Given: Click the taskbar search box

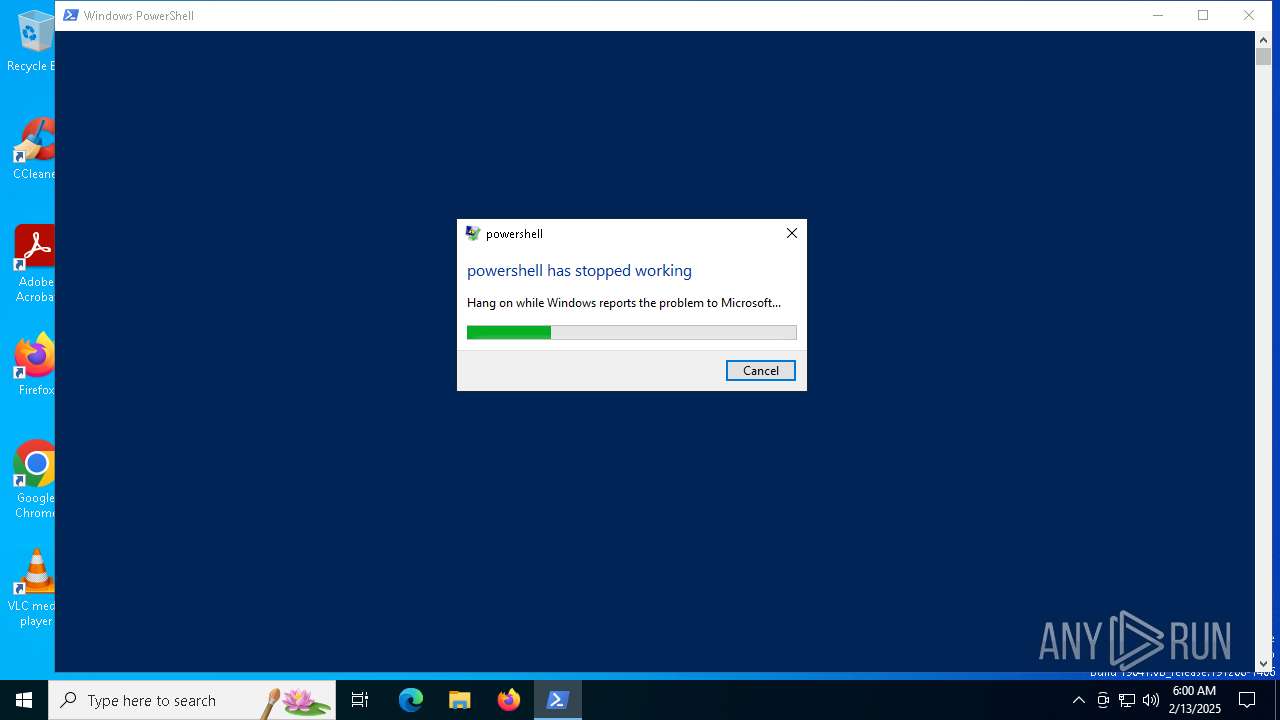Looking at the screenshot, I should pyautogui.click(x=192, y=700).
